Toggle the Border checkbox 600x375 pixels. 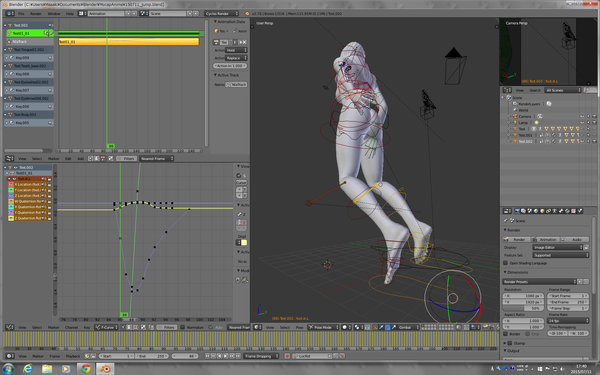click(505, 334)
